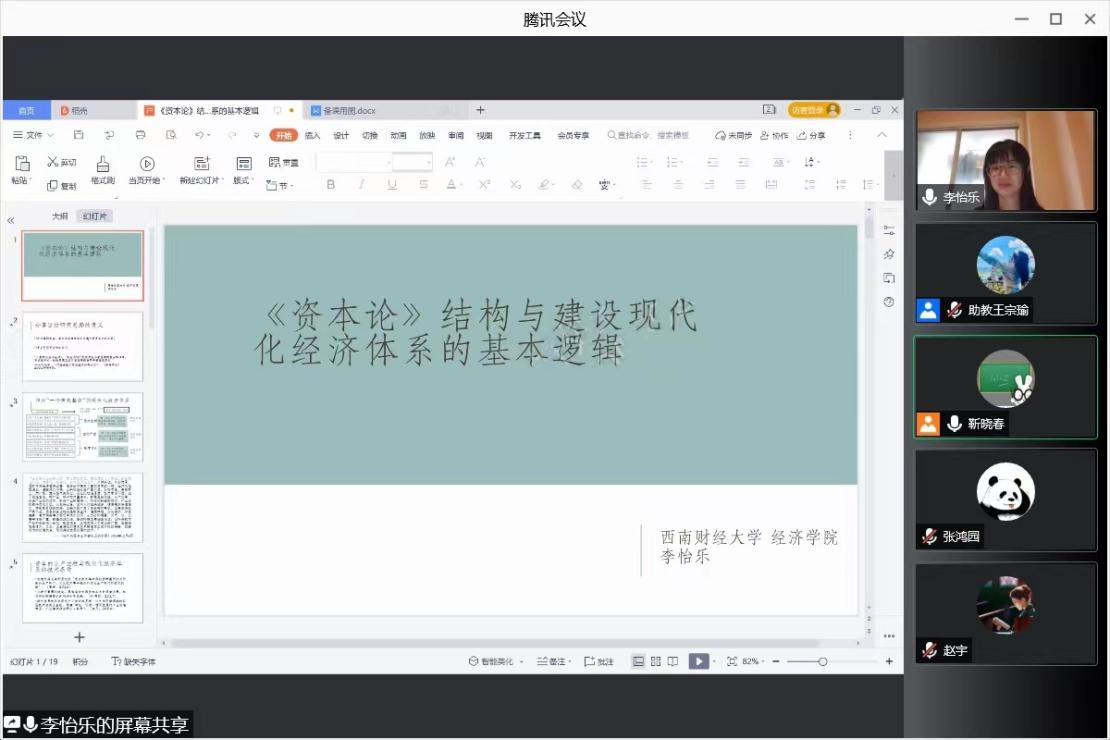Image resolution: width=1110 pixels, height=740 pixels.
Task: Select slide 3 thumbnail in the panel
Action: click(x=83, y=427)
